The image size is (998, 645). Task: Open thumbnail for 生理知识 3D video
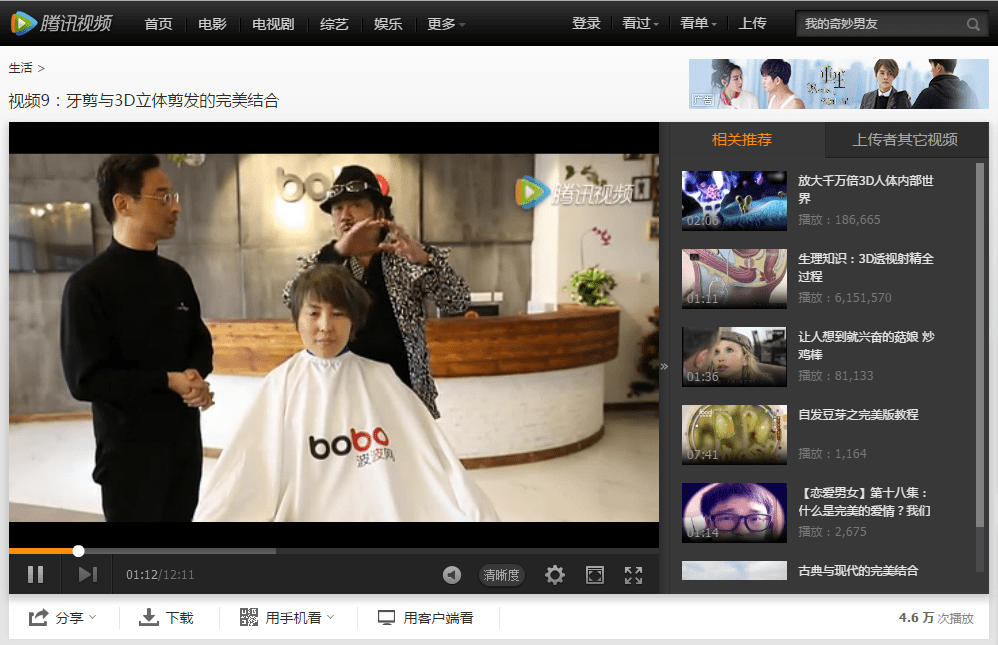pyautogui.click(x=734, y=278)
